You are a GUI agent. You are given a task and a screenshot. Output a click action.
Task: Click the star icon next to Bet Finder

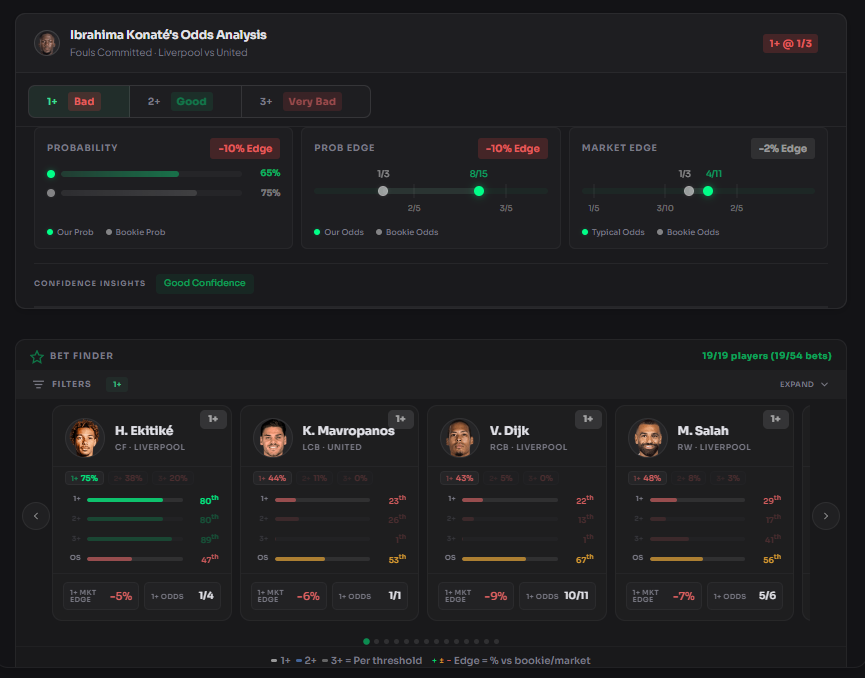coord(37,355)
